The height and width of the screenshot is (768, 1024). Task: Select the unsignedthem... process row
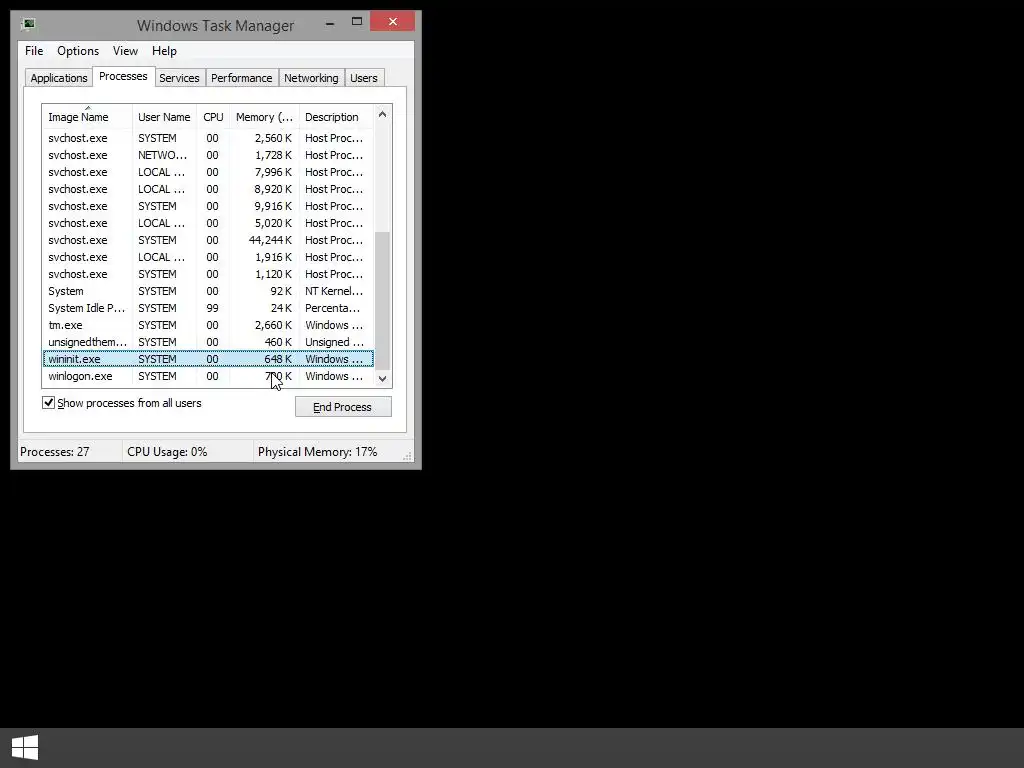click(x=208, y=342)
